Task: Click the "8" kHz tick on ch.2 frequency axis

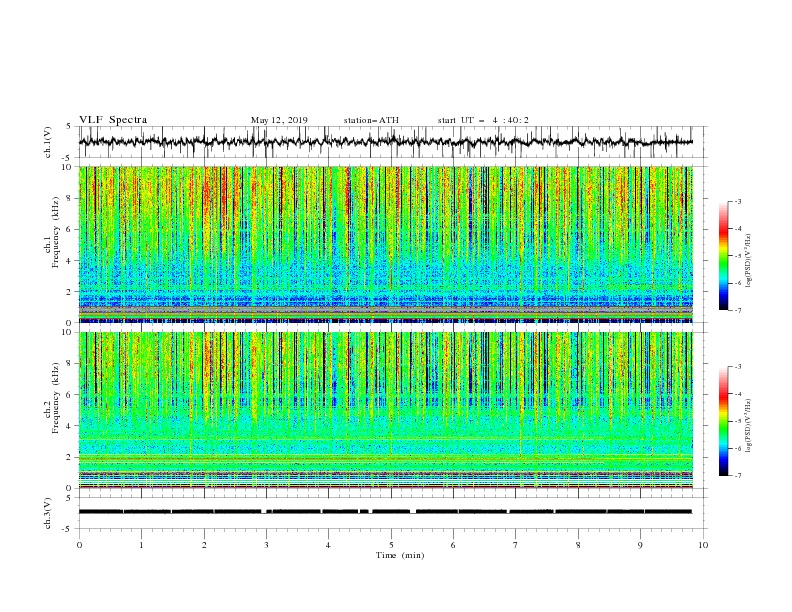Action: coord(70,364)
